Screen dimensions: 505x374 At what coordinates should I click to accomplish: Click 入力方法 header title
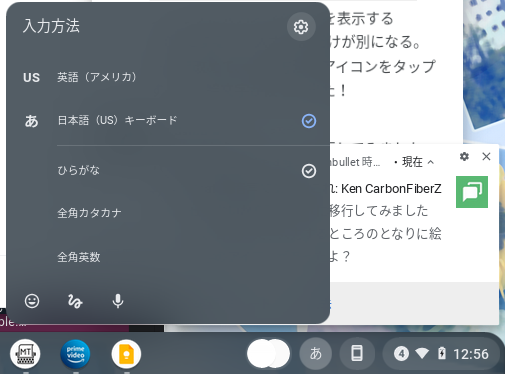51,26
